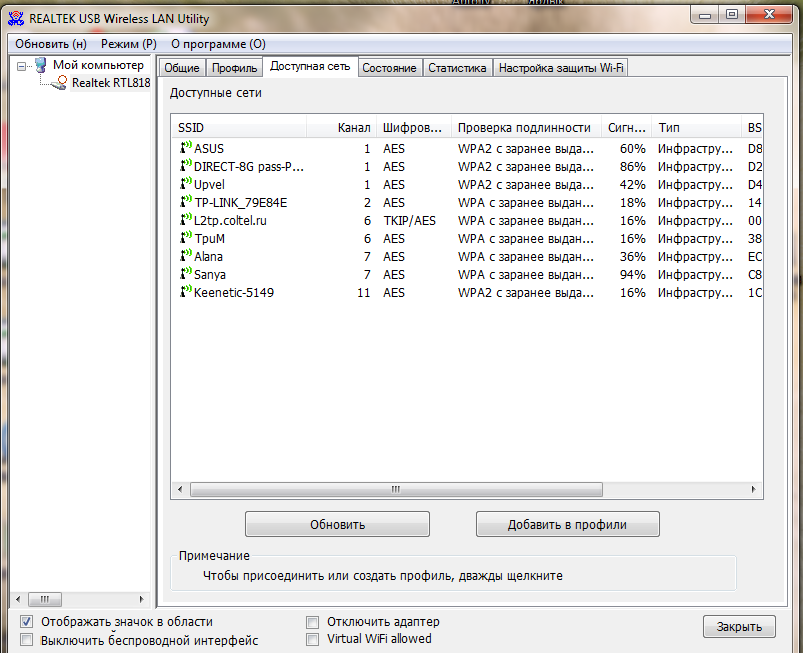Click the network list scroll left arrow
Screen dimensions: 803x653
click(x=180, y=490)
